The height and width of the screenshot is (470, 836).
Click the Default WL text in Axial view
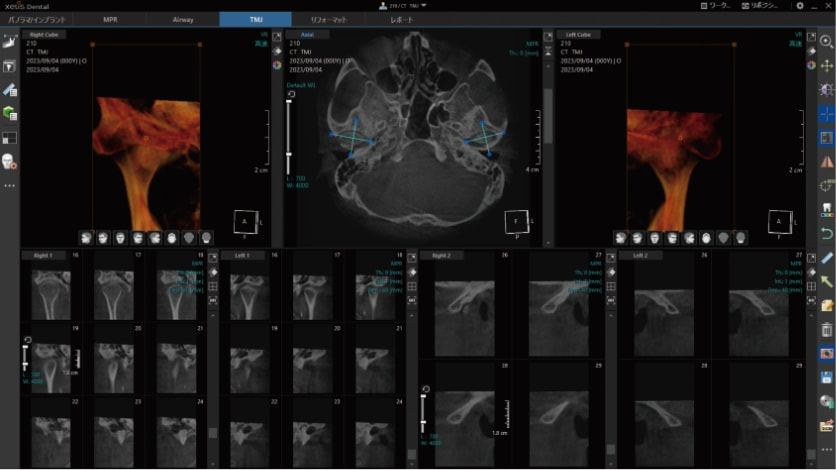300,86
